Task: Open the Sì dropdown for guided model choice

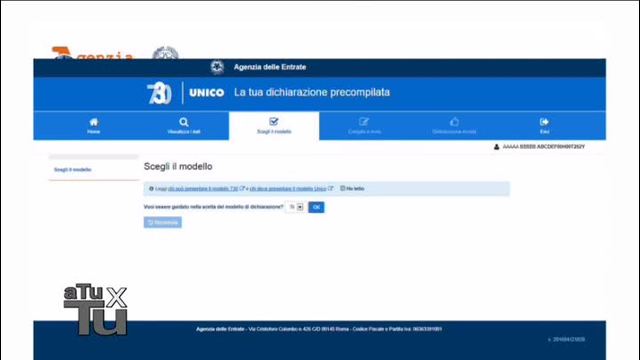Action: click(x=296, y=207)
